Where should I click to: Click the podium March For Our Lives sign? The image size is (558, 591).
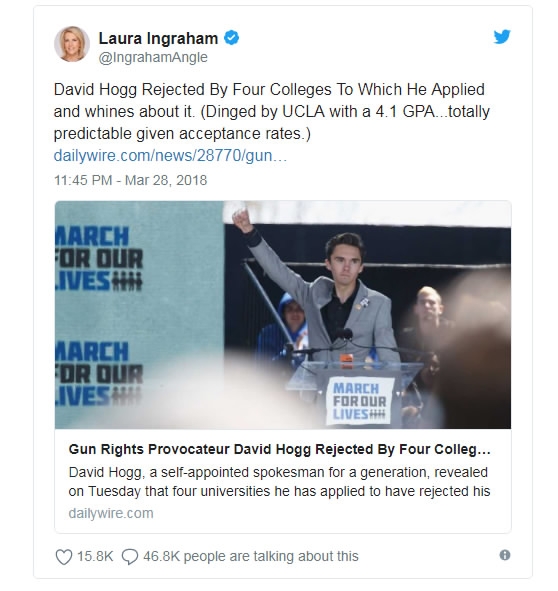[x=360, y=401]
